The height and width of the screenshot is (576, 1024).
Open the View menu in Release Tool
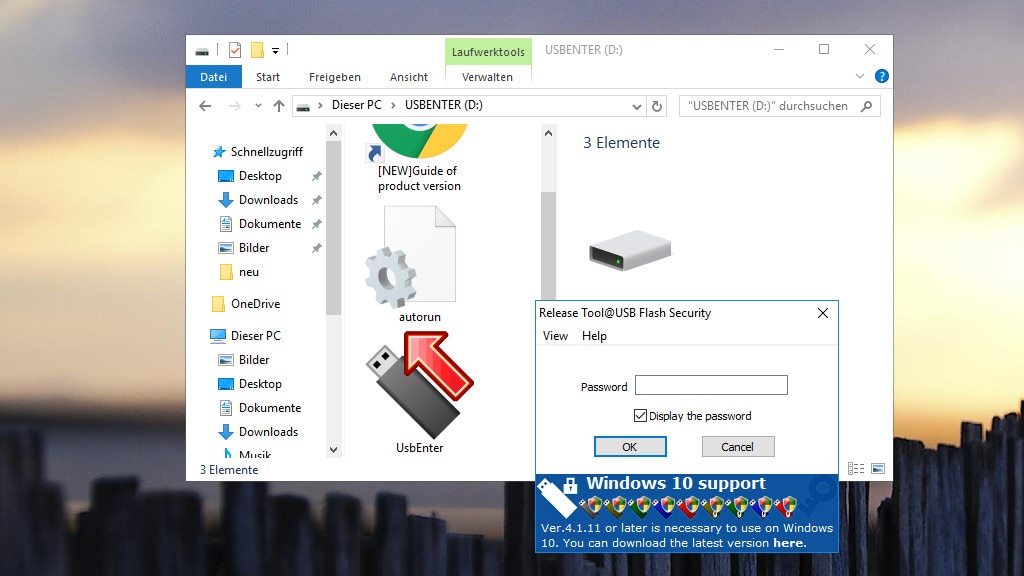click(555, 336)
